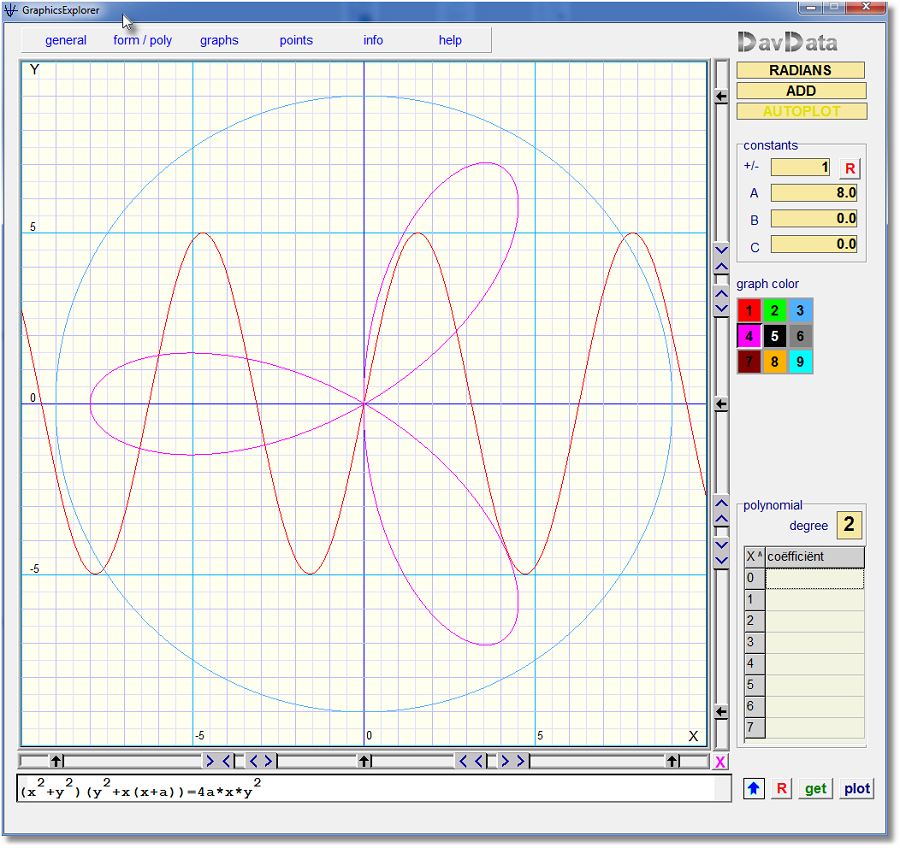The image size is (900, 848).
Task: Click the red R button beside +/- constant
Action: coord(849,168)
